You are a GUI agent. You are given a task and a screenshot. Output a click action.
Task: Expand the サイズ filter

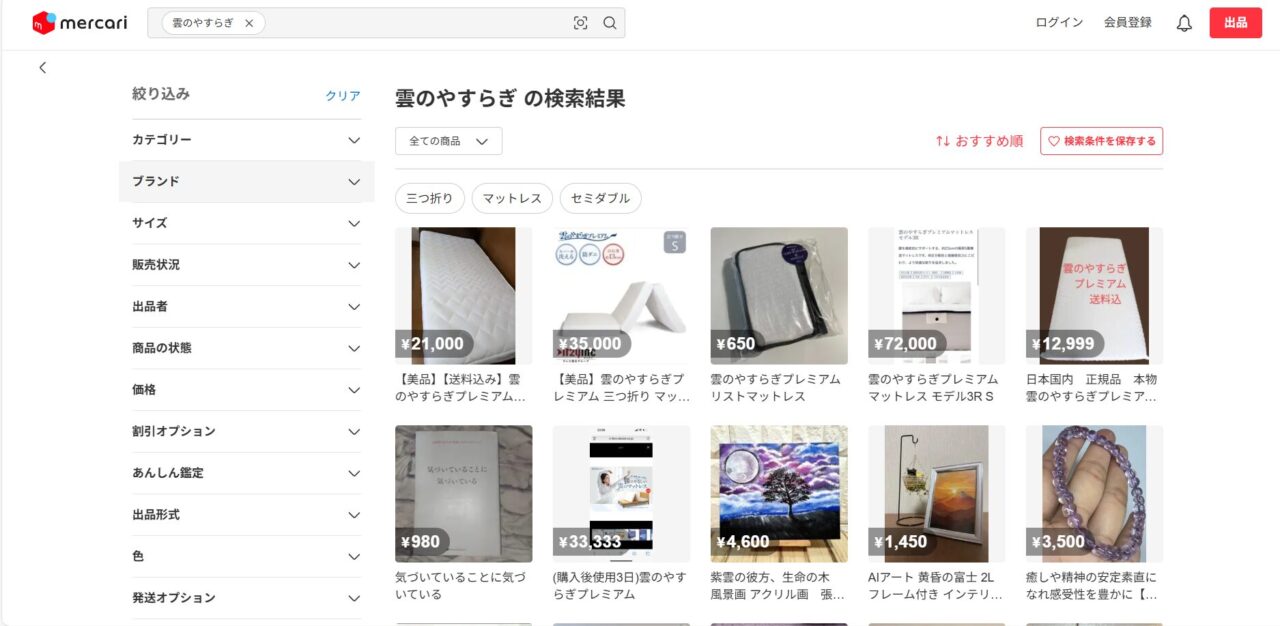[246, 223]
